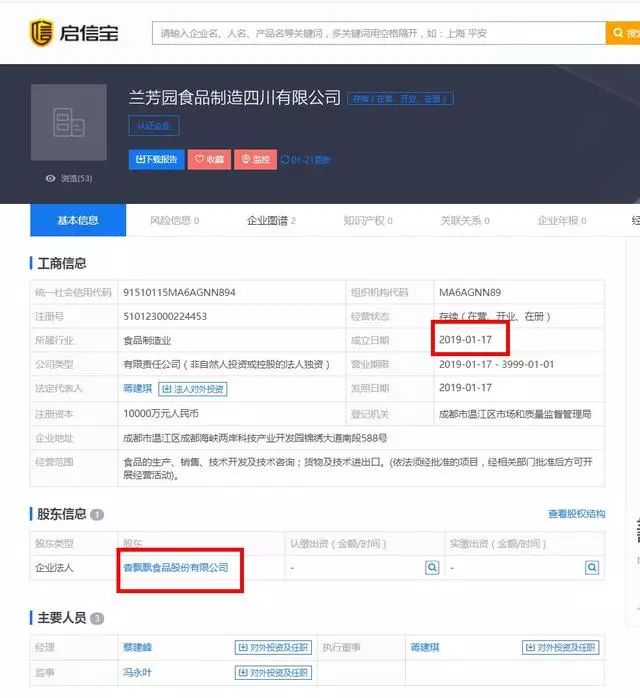Click the 成都市温江区市场和质量监督管理局 cell

(x=515, y=414)
